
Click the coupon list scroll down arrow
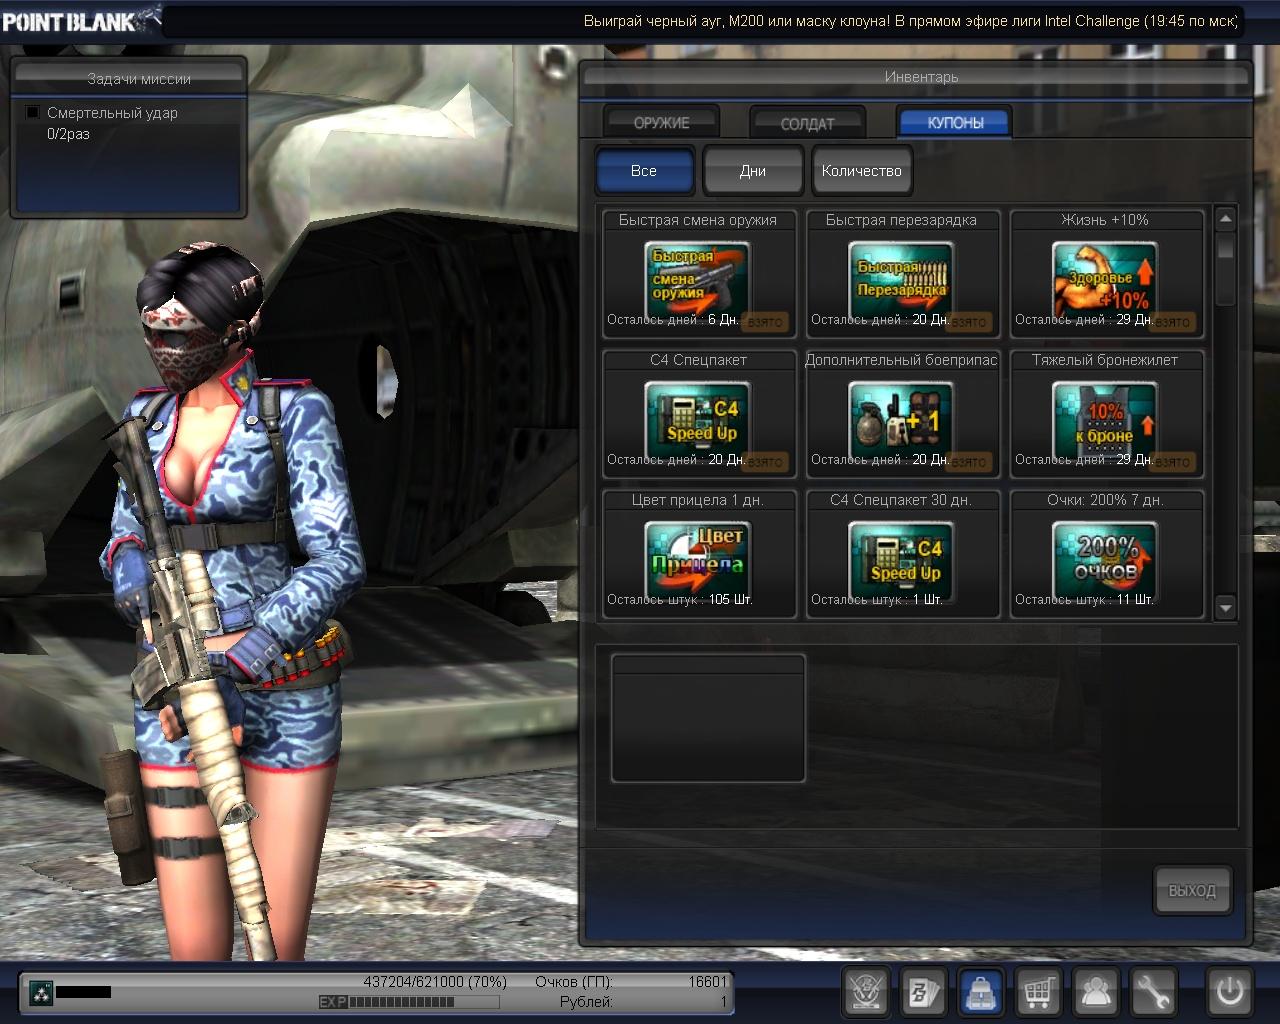click(1226, 607)
